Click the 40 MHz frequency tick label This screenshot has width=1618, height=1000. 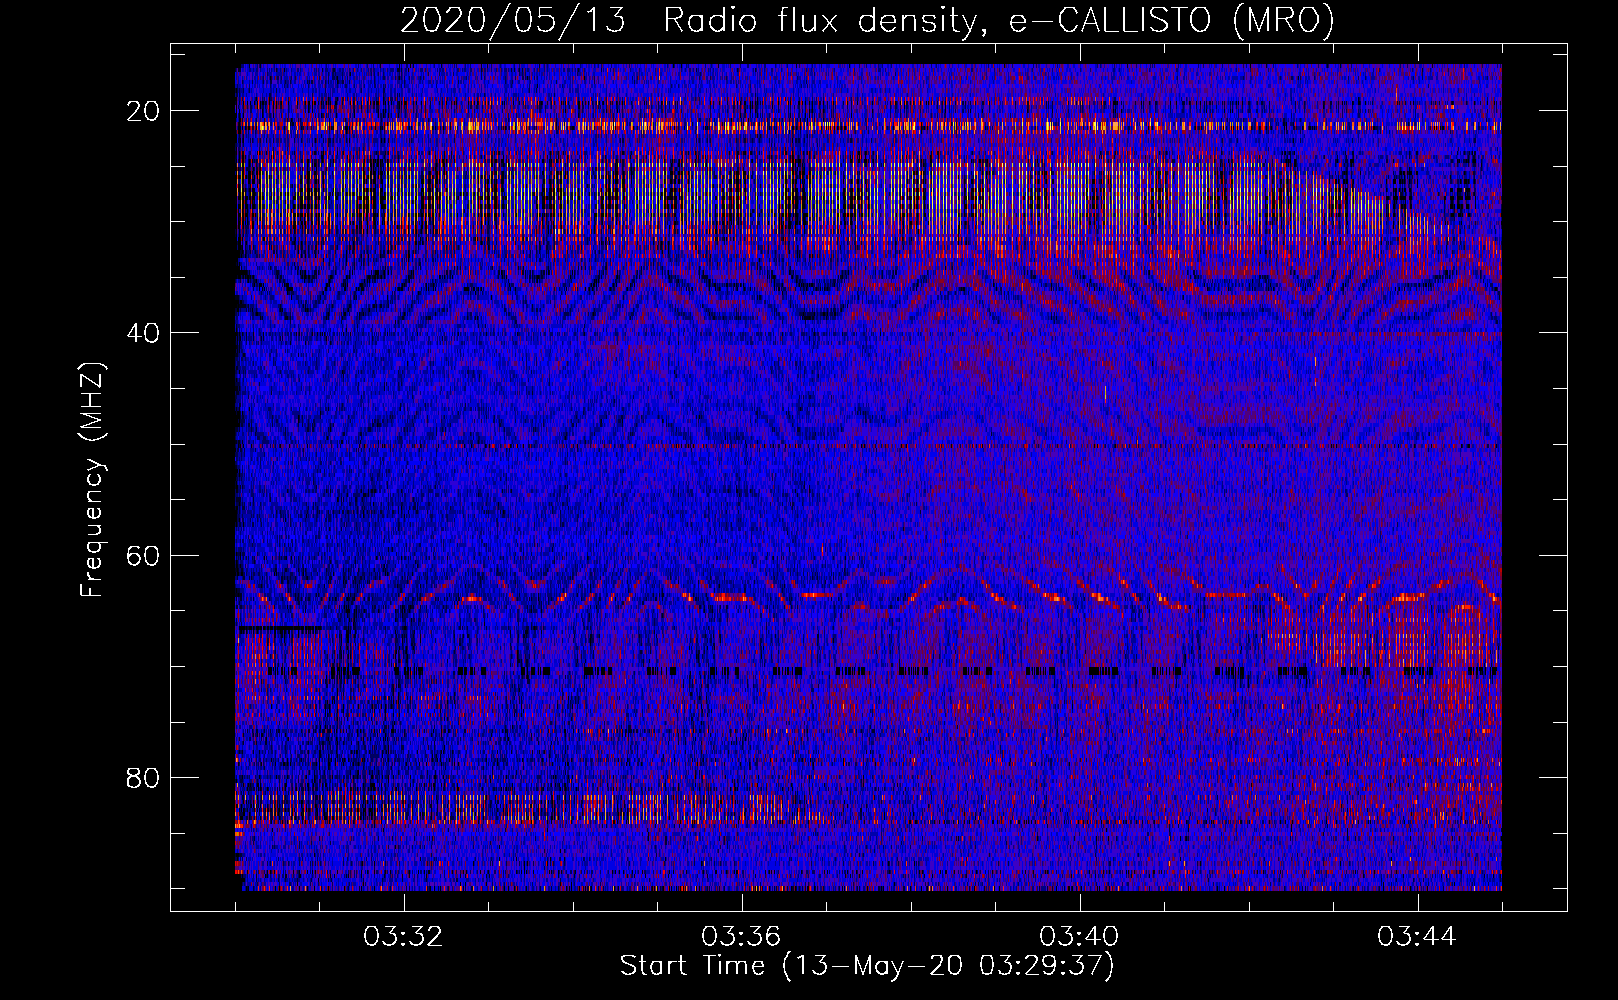tap(144, 333)
